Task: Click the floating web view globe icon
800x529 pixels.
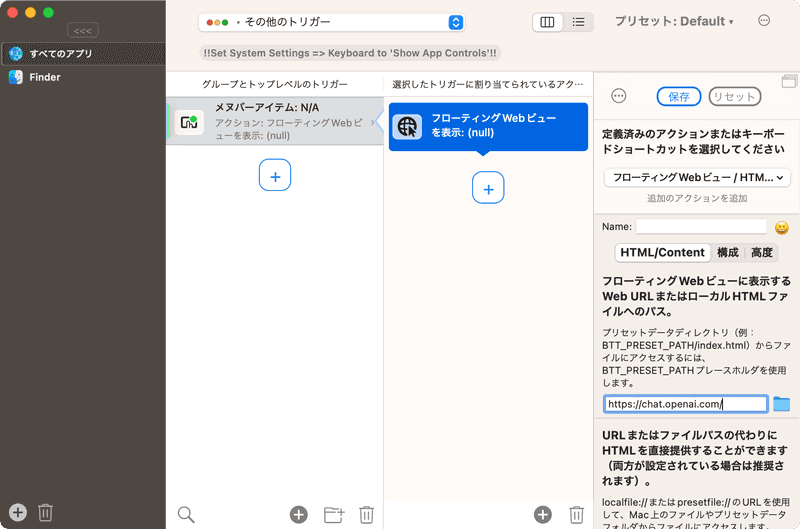Action: [407, 127]
